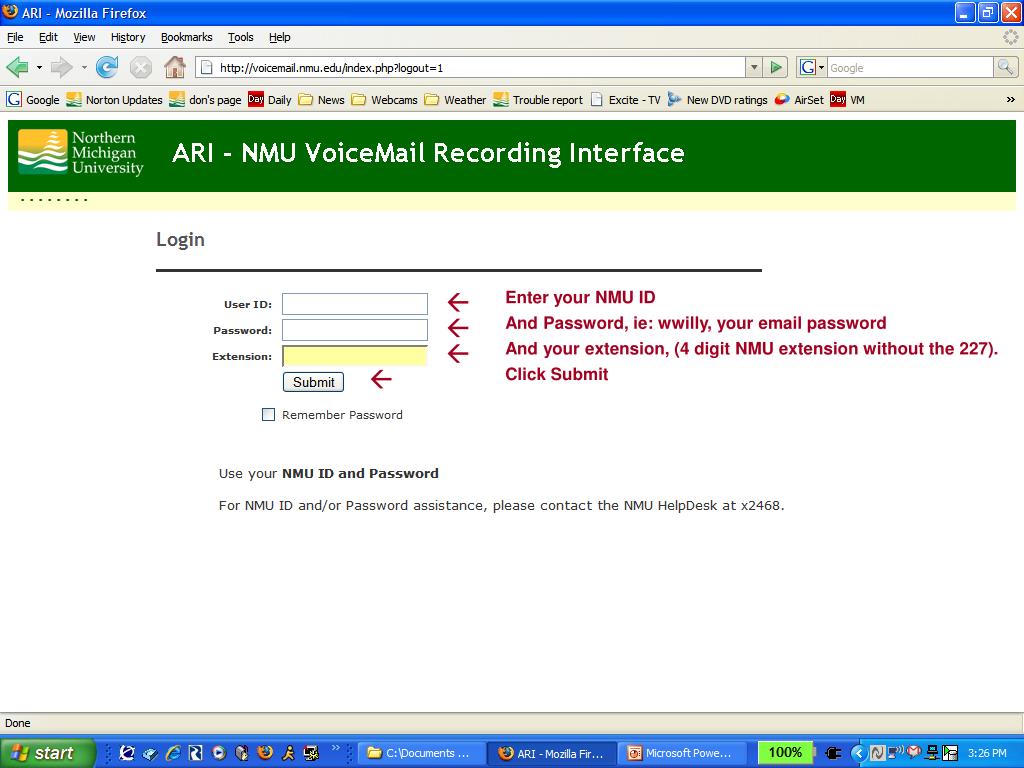This screenshot has height=768, width=1024.
Task: Click the User ID input field
Action: [355, 304]
